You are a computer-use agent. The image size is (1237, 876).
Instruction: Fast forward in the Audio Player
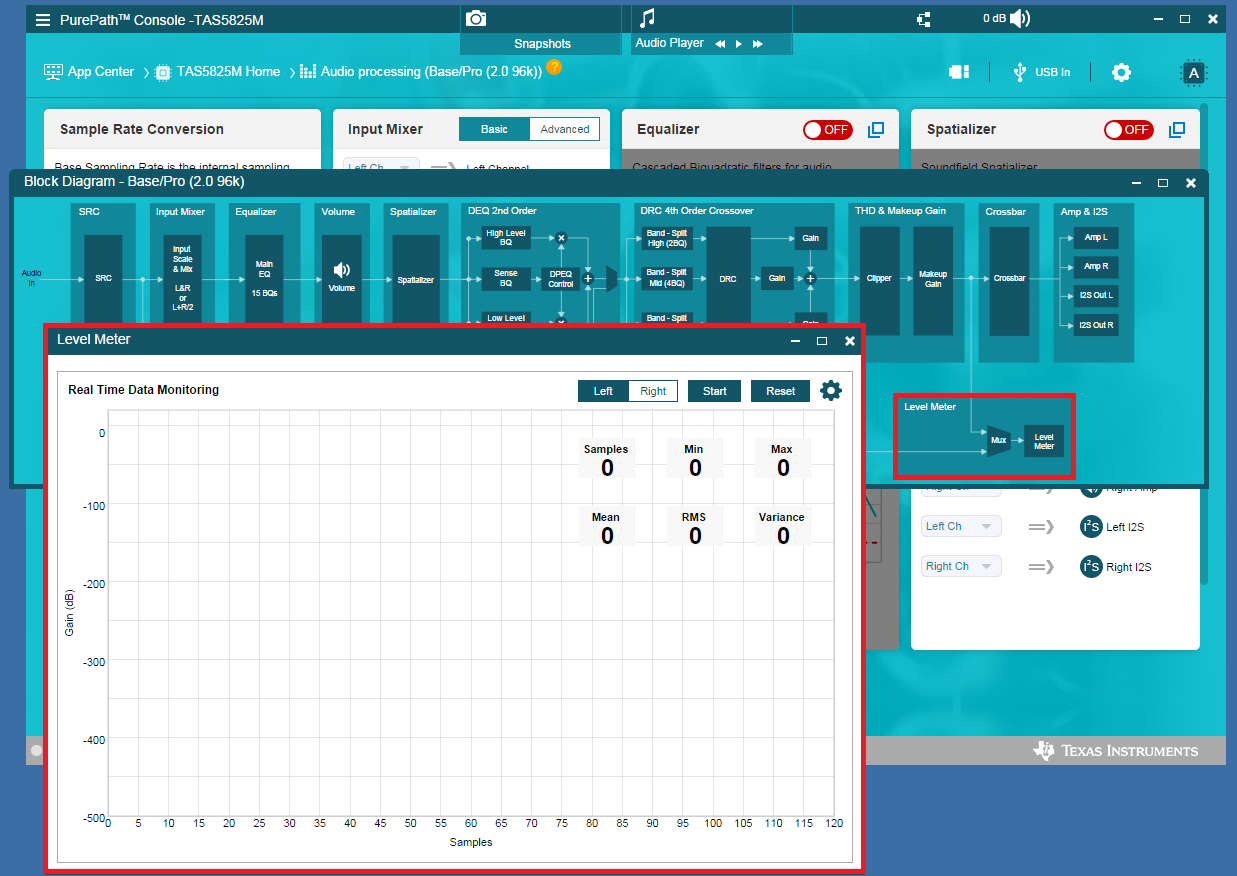(758, 44)
